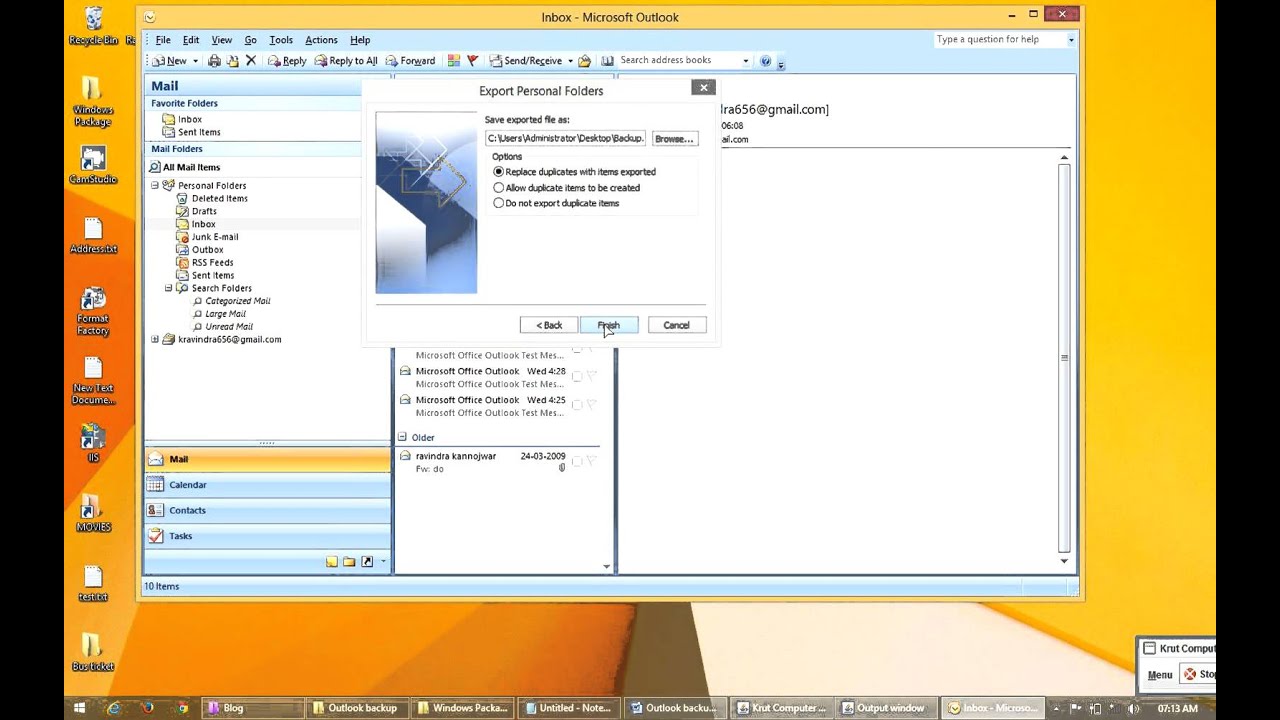The image size is (1280, 720).
Task: Open CamStudio desktop icon
Action: click(x=93, y=165)
